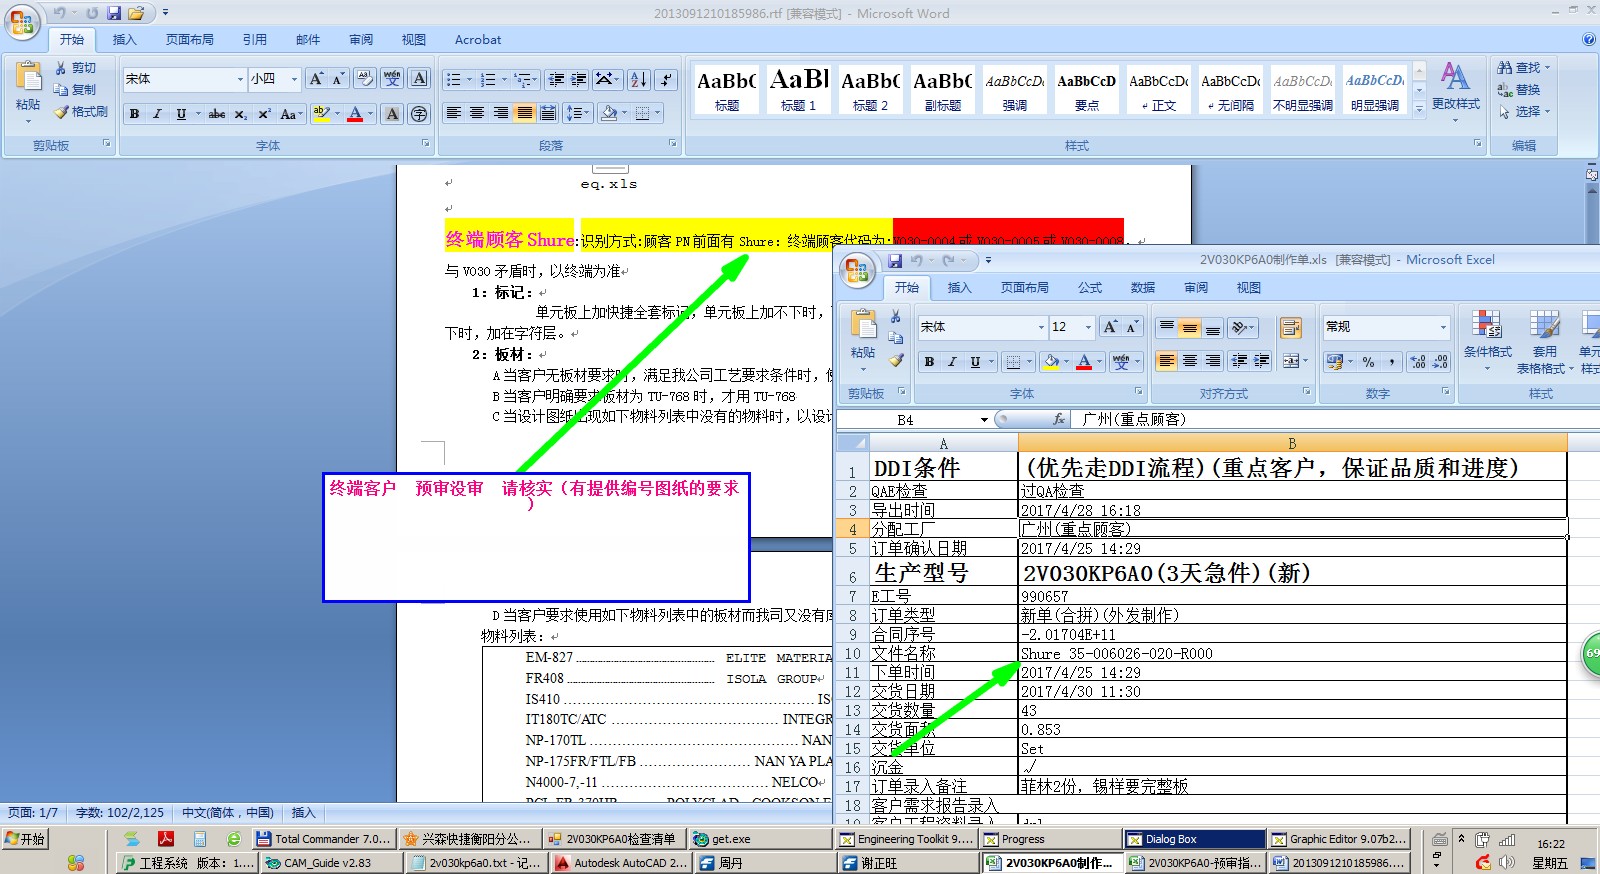Click Word's Increase Indent icon
The width and height of the screenshot is (1600, 874).
tap(579, 79)
